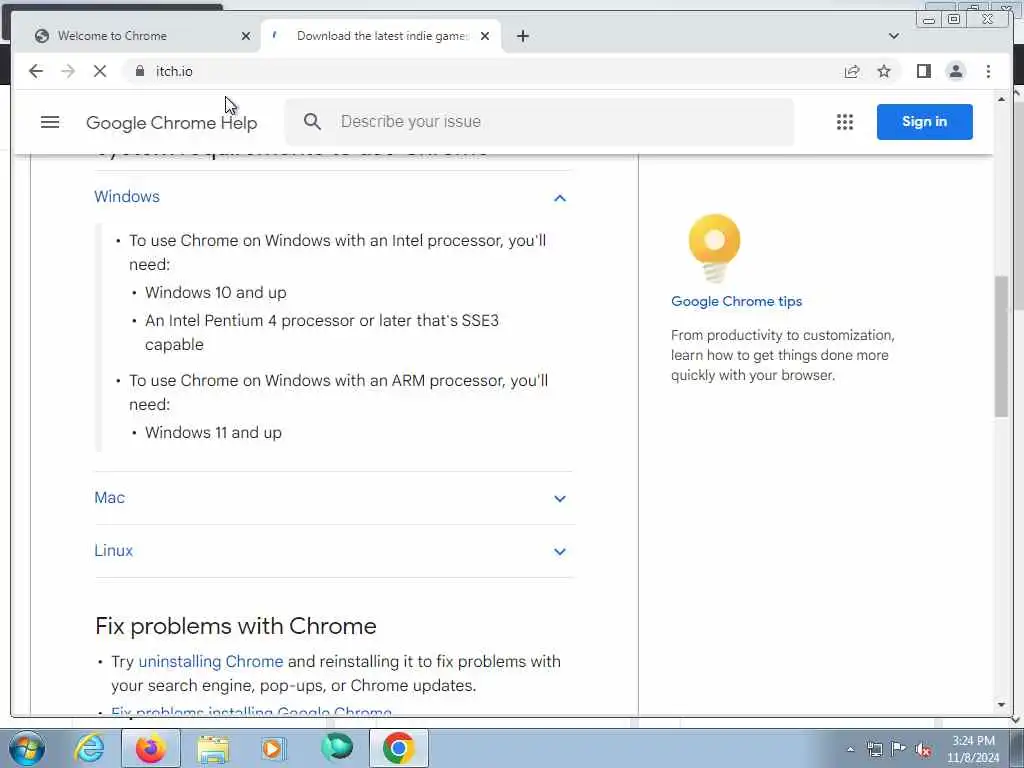Switch to Download the latest indie games tab
This screenshot has height=768, width=1024.
point(381,36)
